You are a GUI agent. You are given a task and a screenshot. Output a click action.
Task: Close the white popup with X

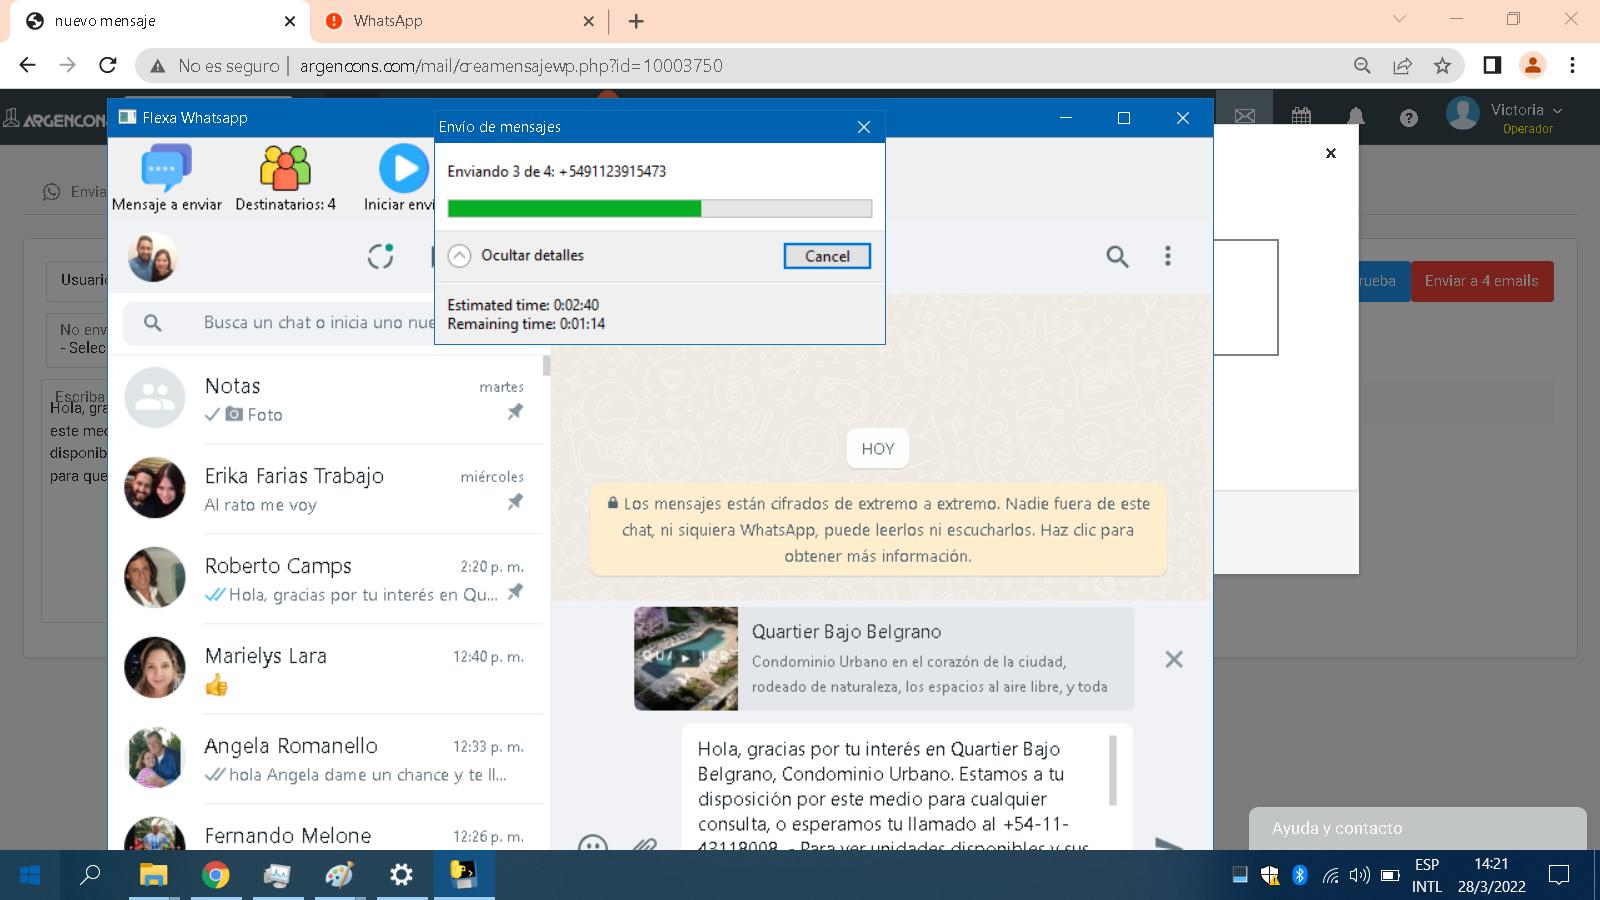(1330, 153)
